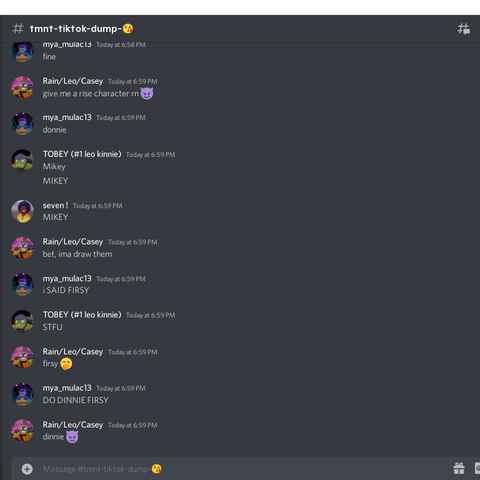
Task: Click username 'seven !' above MIKEY message
Action: point(55,205)
